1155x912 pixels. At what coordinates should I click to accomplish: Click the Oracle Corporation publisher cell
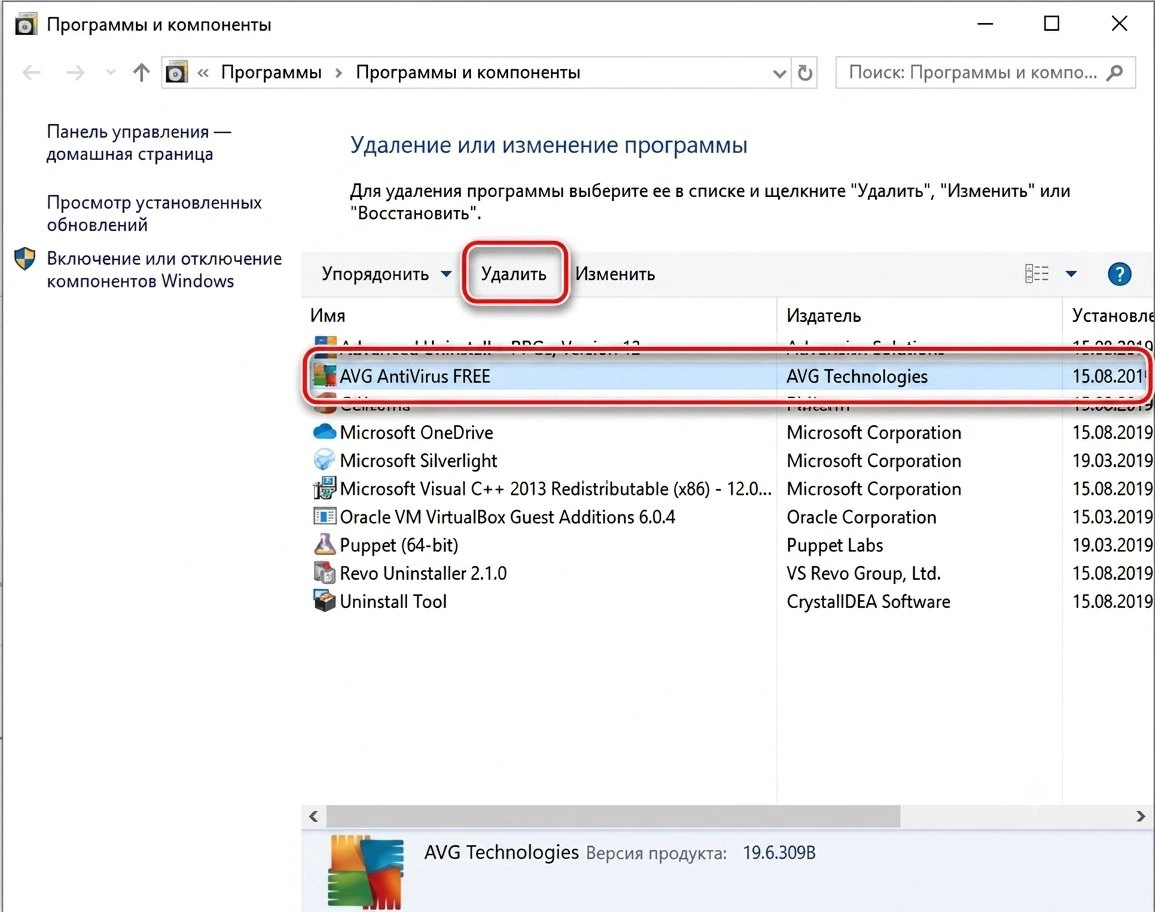click(861, 517)
